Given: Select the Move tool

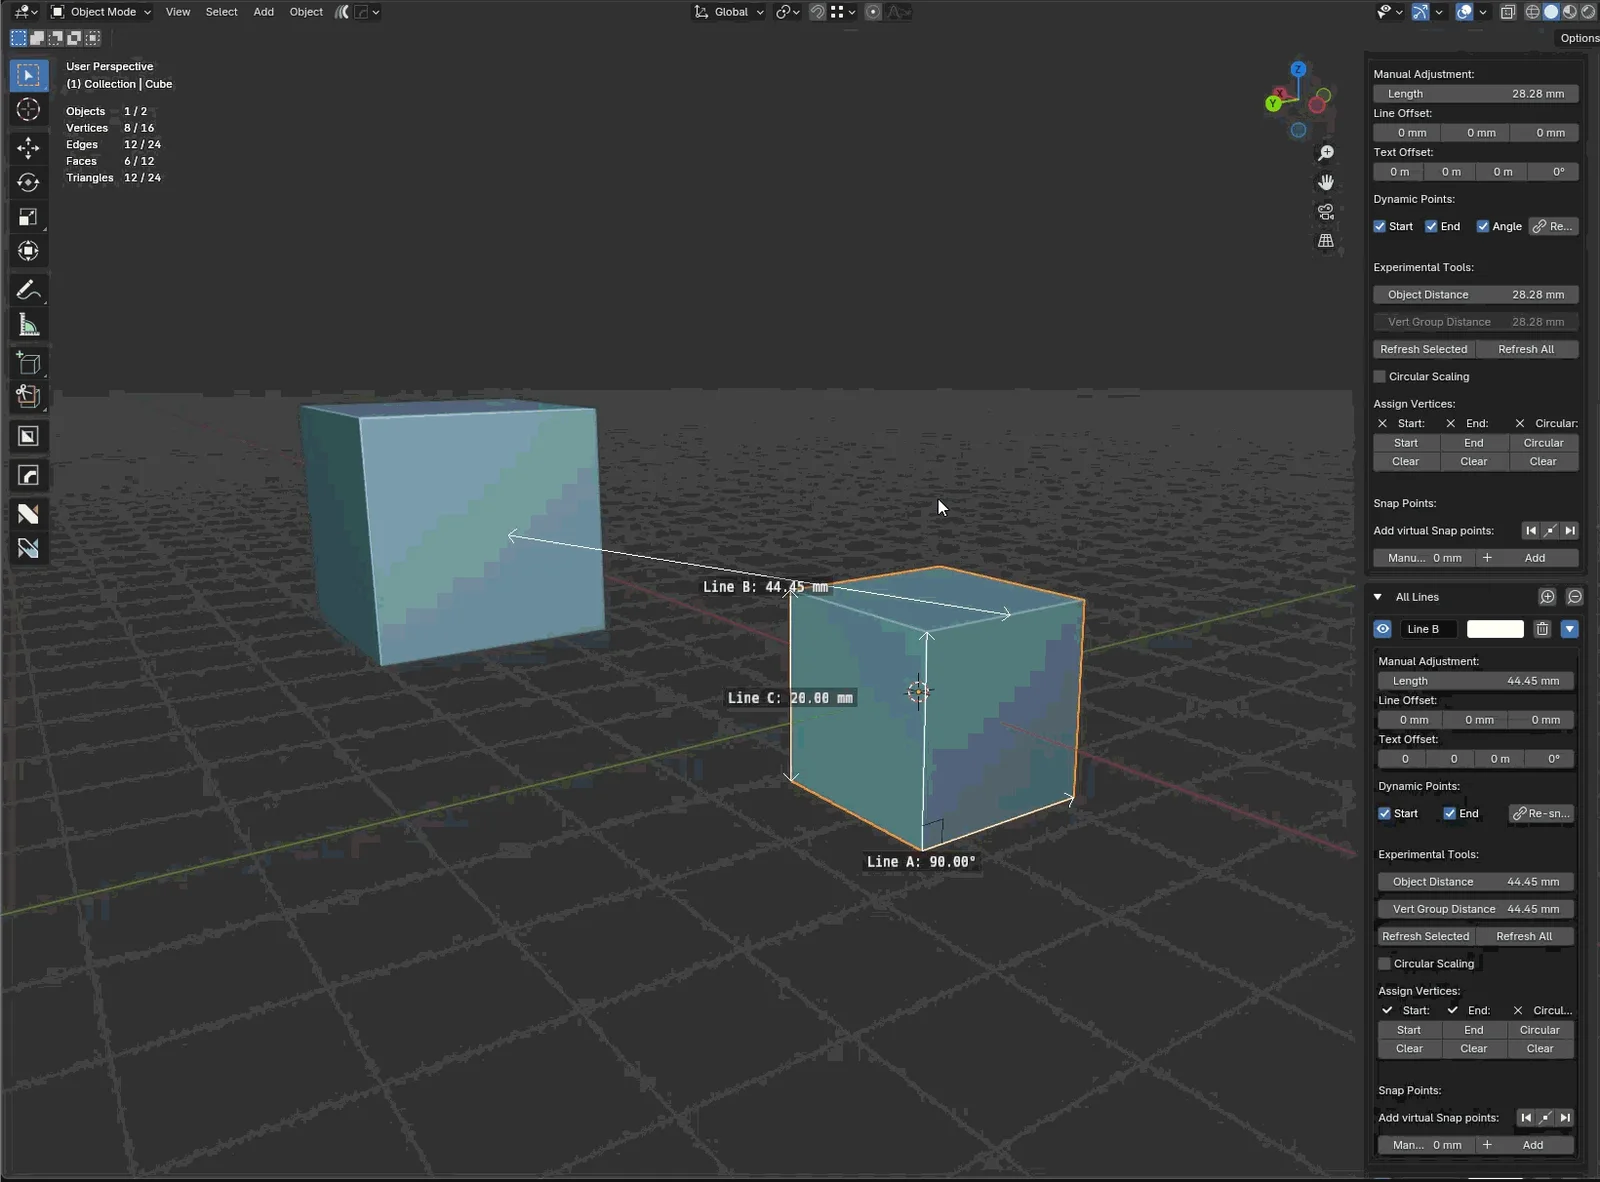Looking at the screenshot, I should [x=28, y=147].
